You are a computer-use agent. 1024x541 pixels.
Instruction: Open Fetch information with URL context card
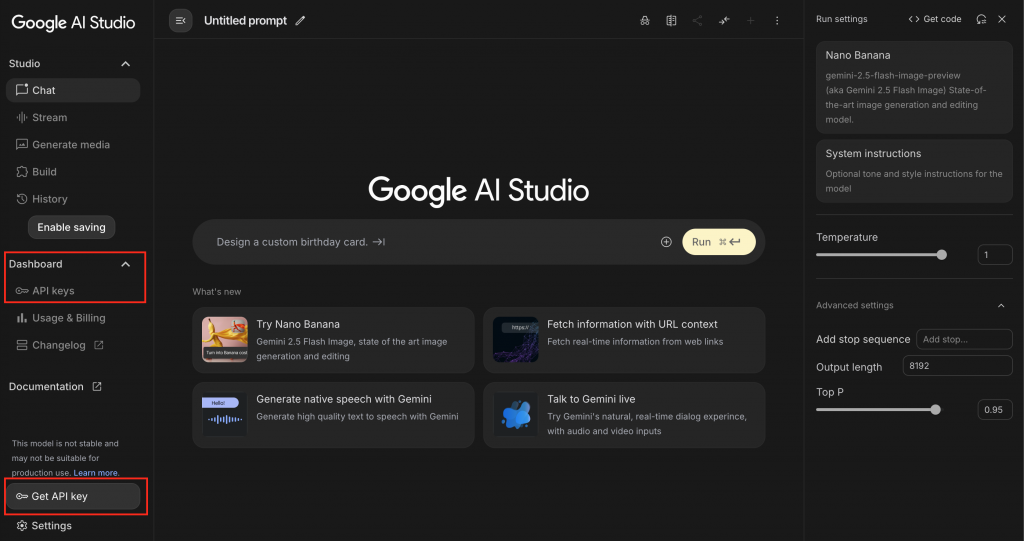pyautogui.click(x=624, y=340)
